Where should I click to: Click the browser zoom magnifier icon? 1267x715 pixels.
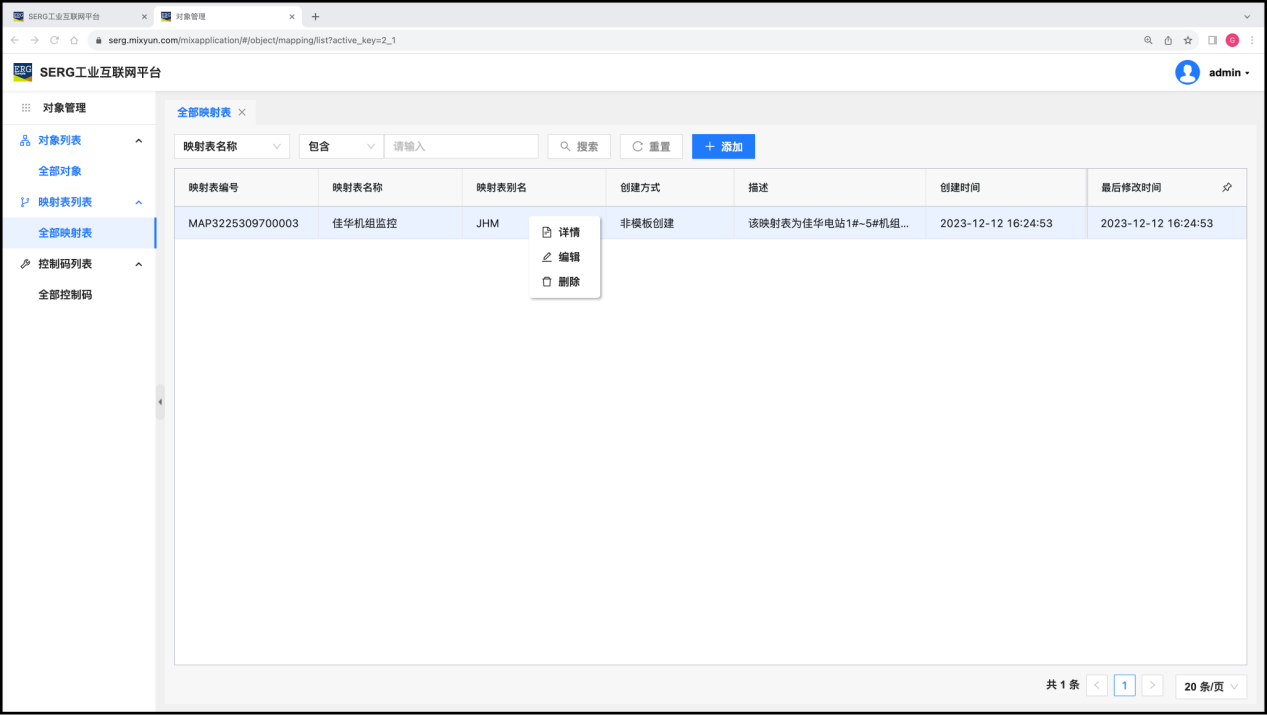pyautogui.click(x=1148, y=40)
